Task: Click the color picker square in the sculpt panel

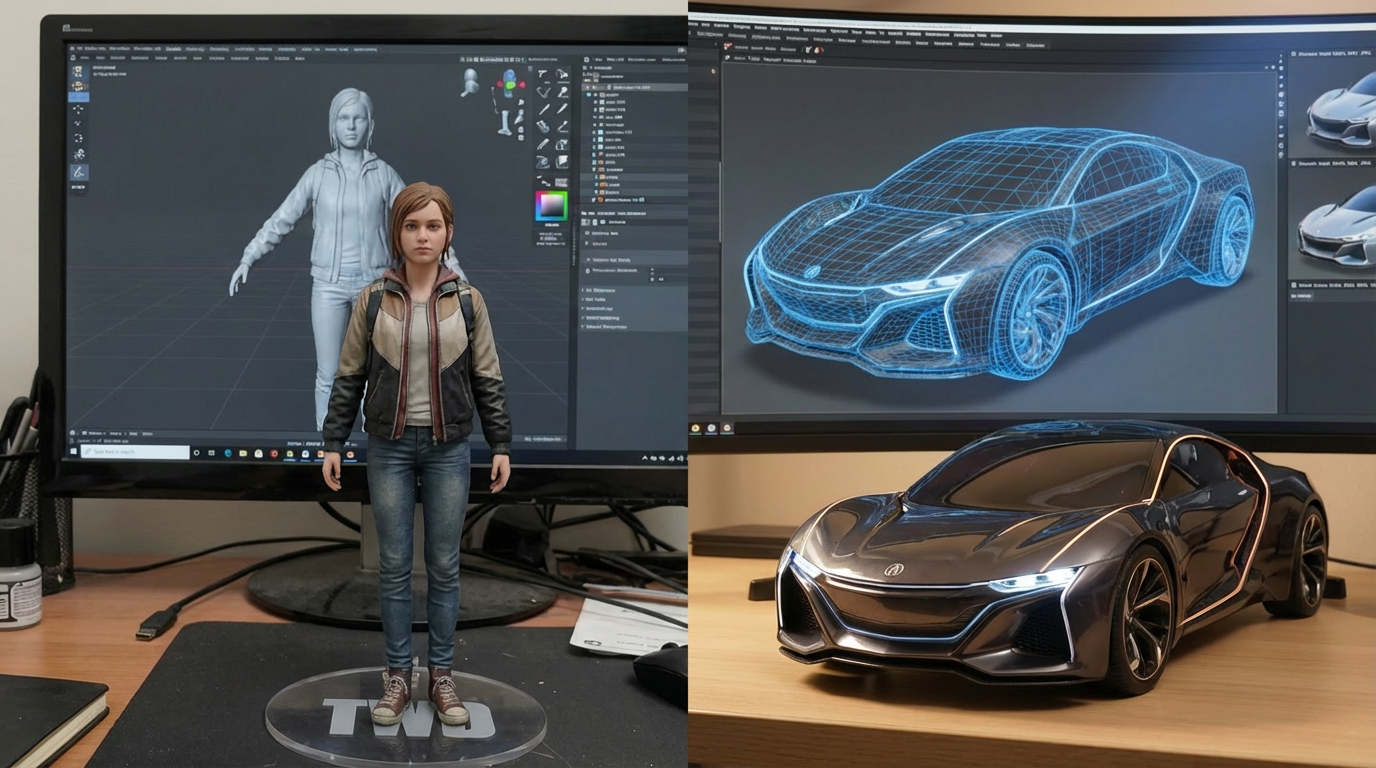Action: click(x=551, y=206)
